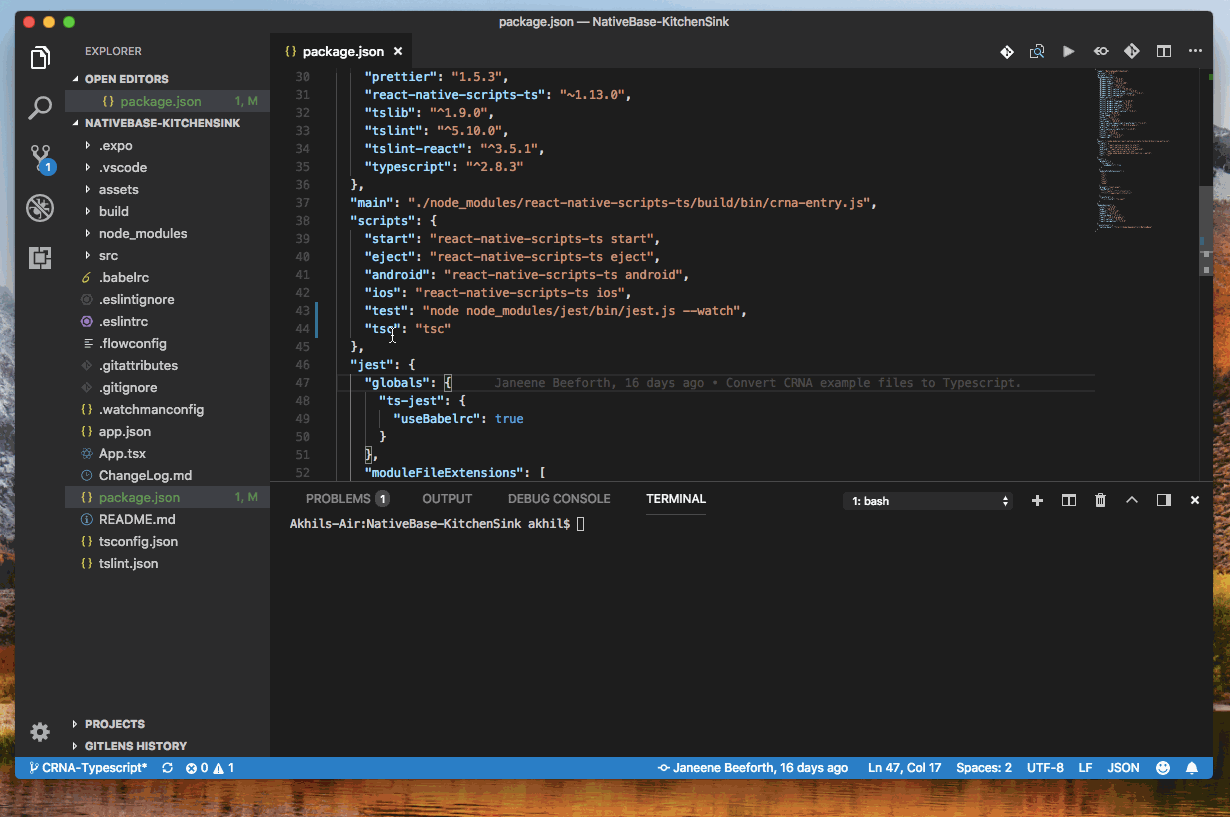The width and height of the screenshot is (1230, 817).
Task: Kill the terminal with the trash icon
Action: pyautogui.click(x=1100, y=500)
